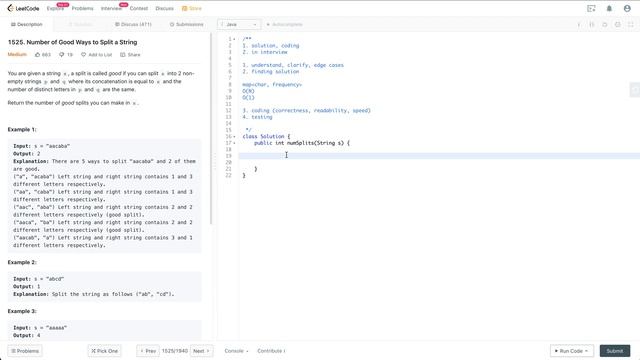Switch to the Discuss (471) tab
The image size is (640, 360).
point(133,24)
